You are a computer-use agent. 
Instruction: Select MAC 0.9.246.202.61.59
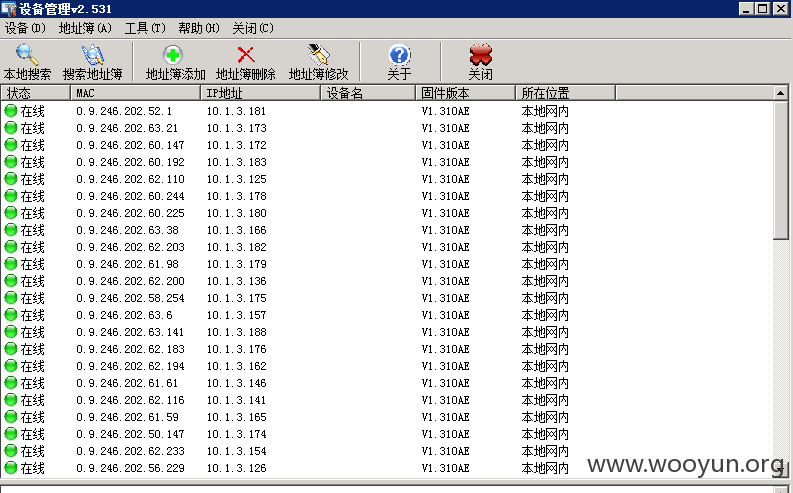click(x=127, y=417)
